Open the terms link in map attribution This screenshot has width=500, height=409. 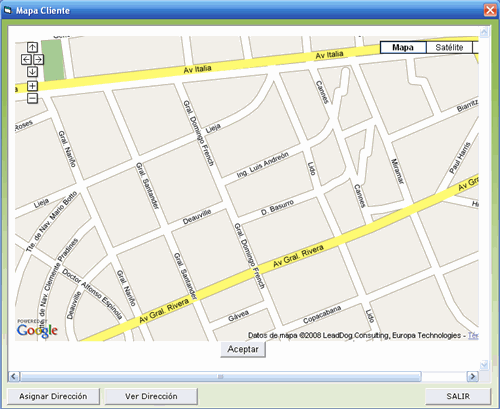pyautogui.click(x=473, y=335)
